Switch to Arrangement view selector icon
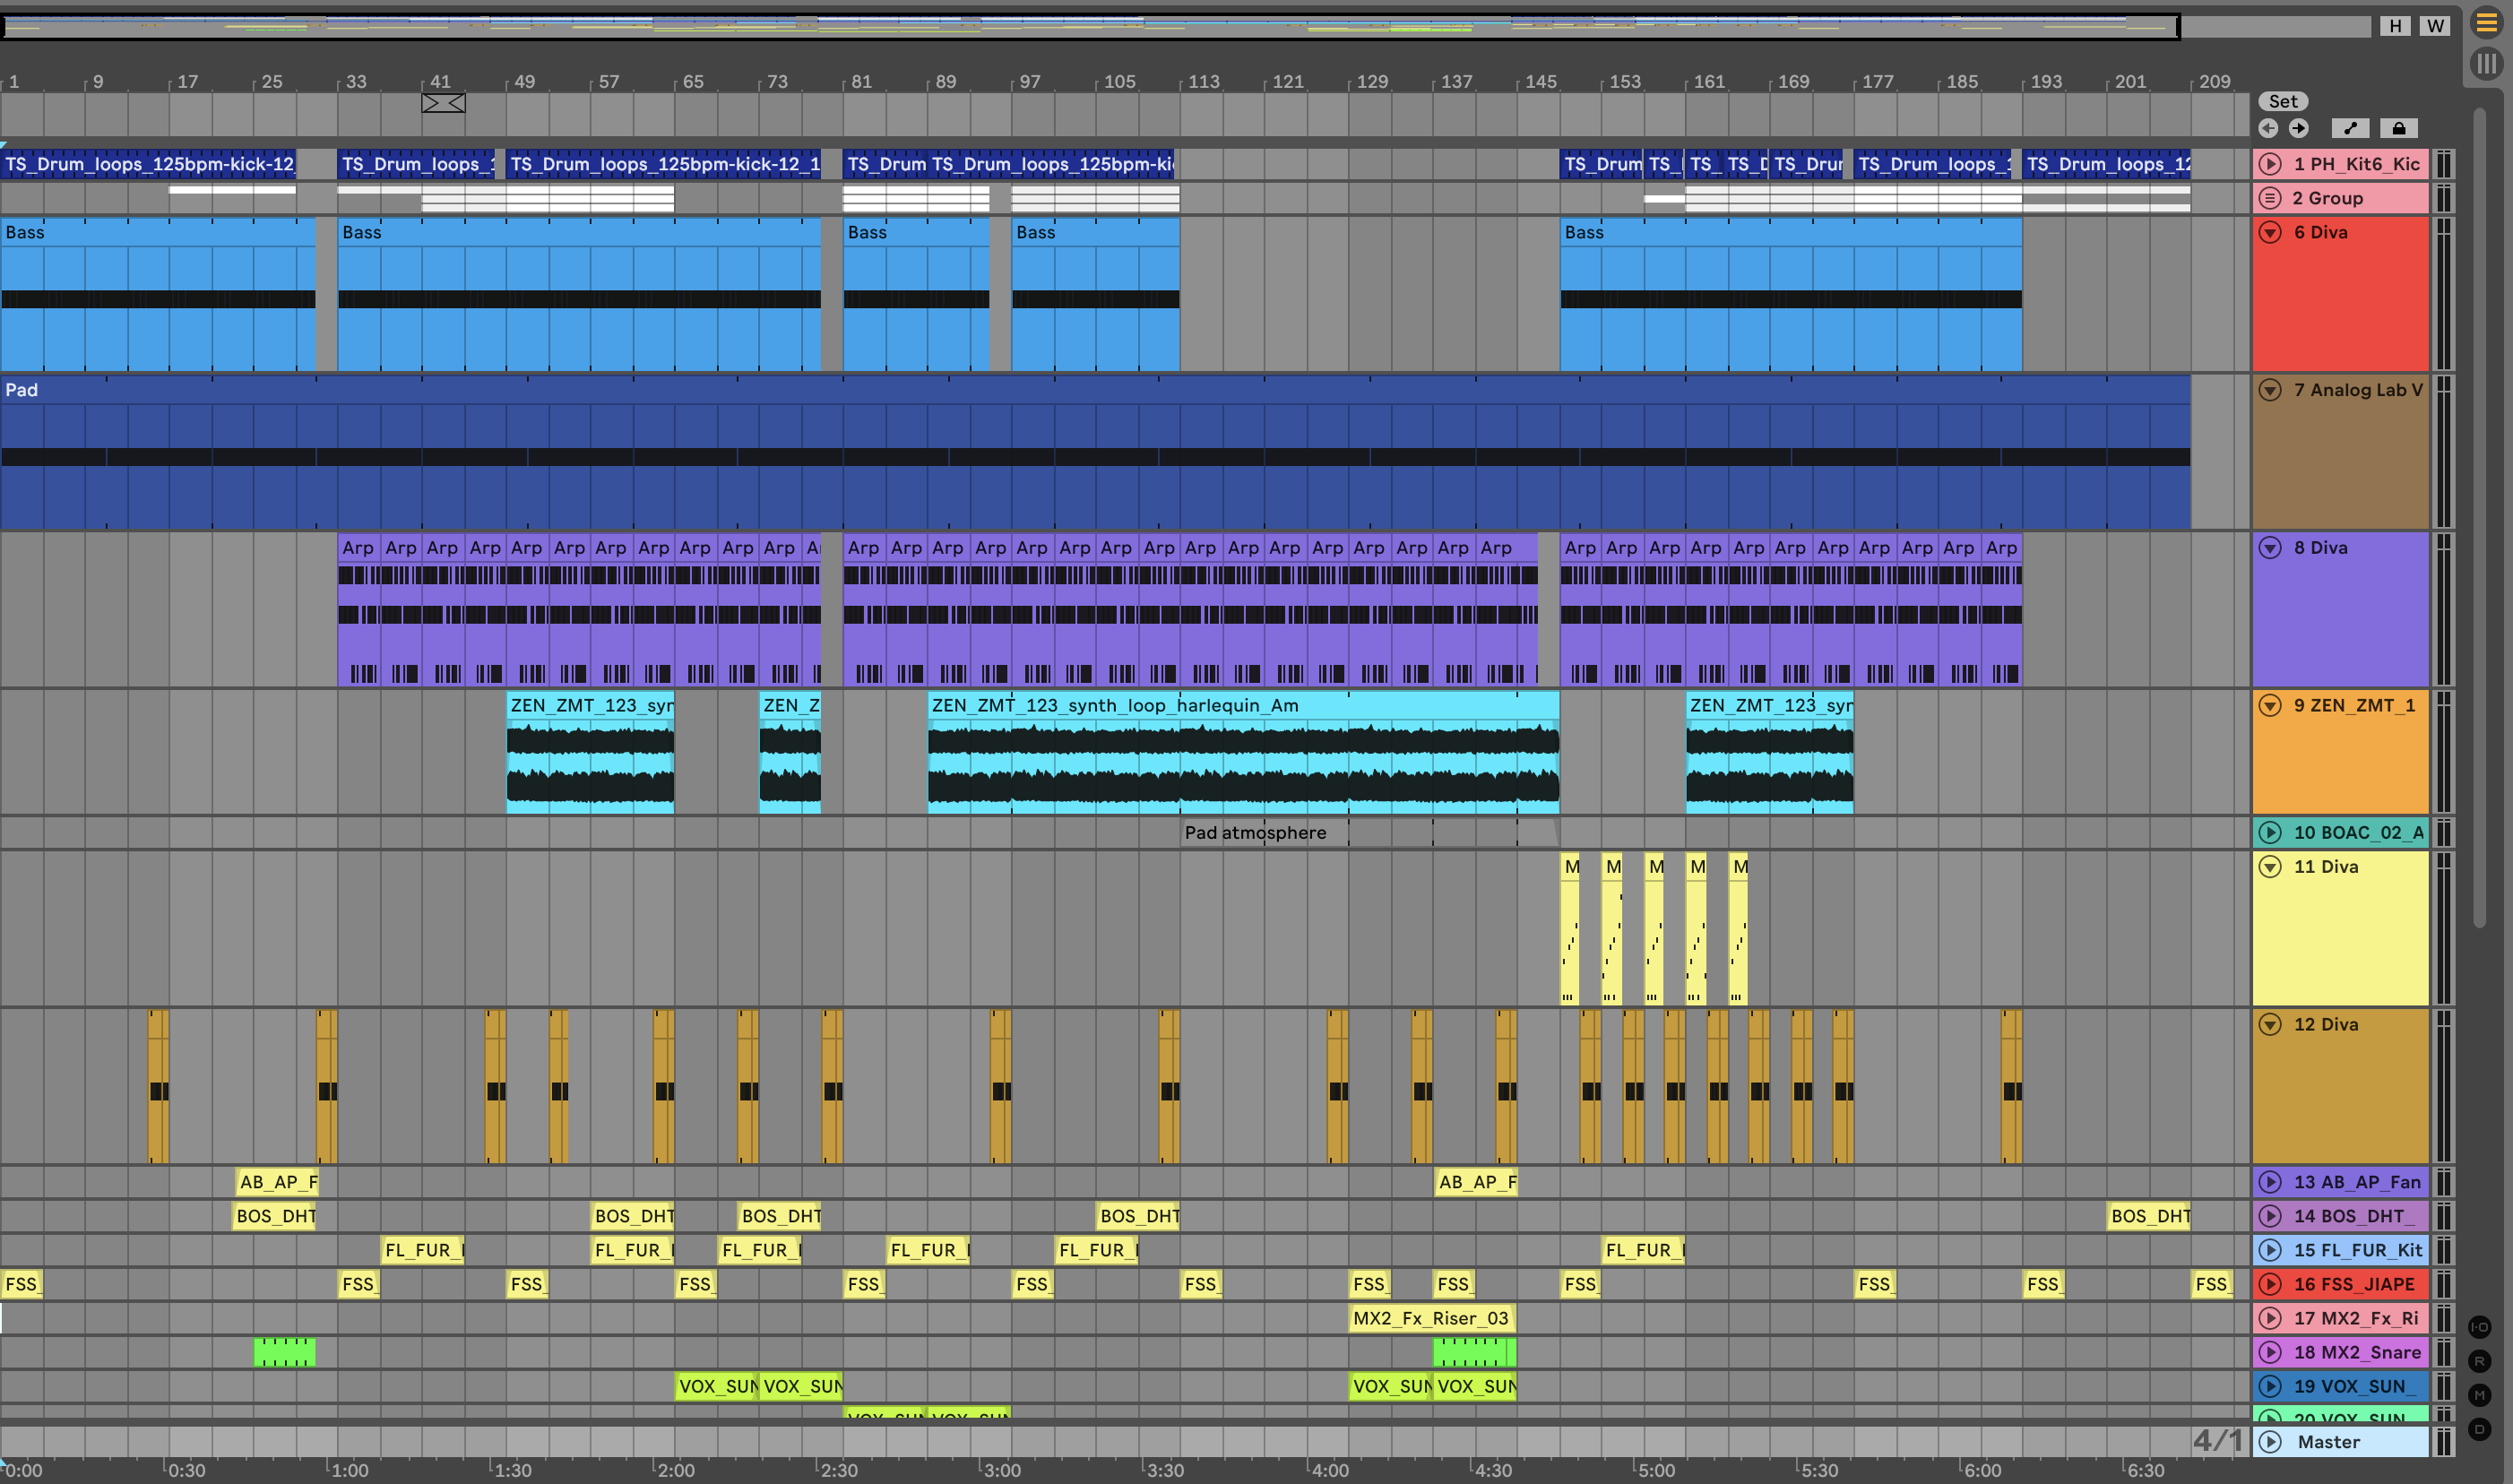Viewport: 2513px width, 1484px height. pyautogui.click(x=2487, y=23)
